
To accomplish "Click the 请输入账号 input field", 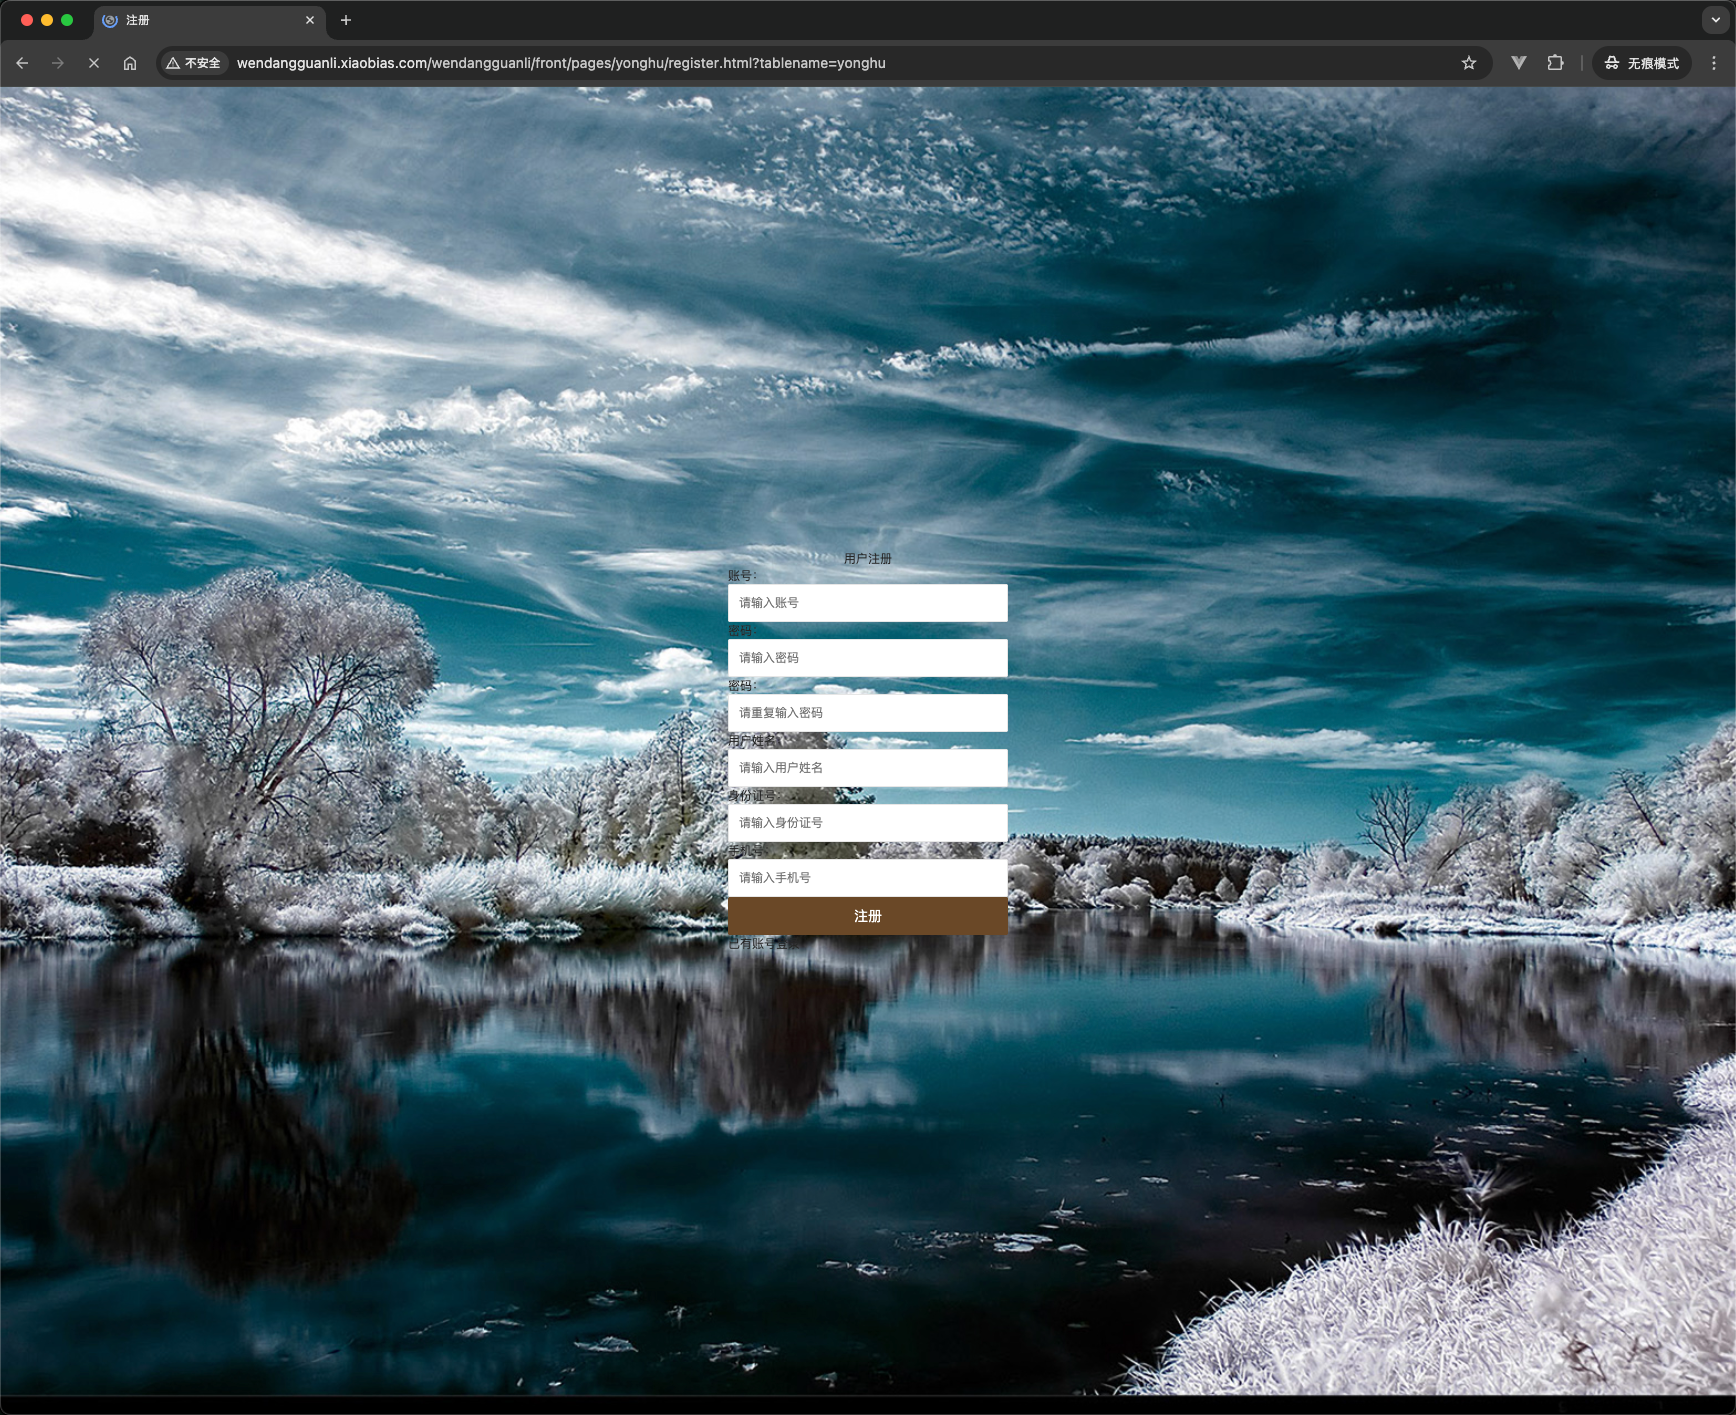I will point(868,603).
